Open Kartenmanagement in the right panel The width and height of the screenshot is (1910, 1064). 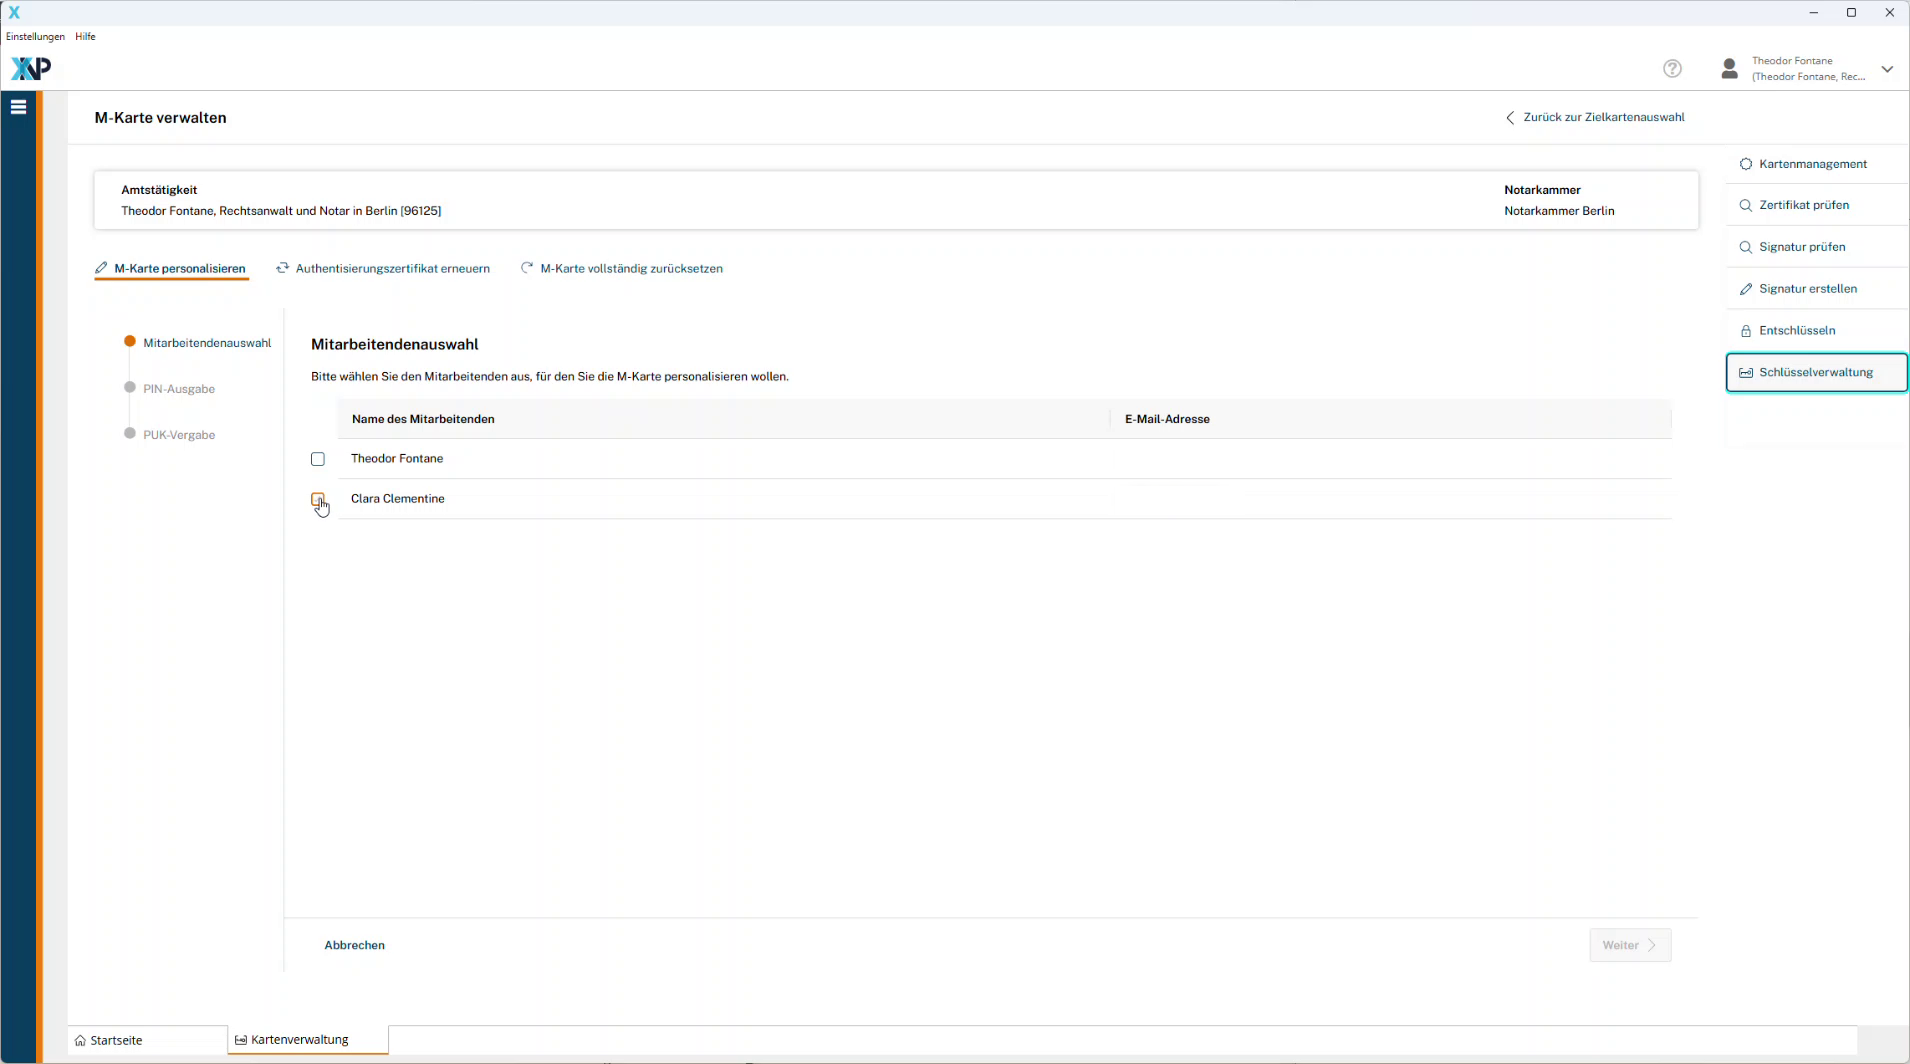point(1812,164)
